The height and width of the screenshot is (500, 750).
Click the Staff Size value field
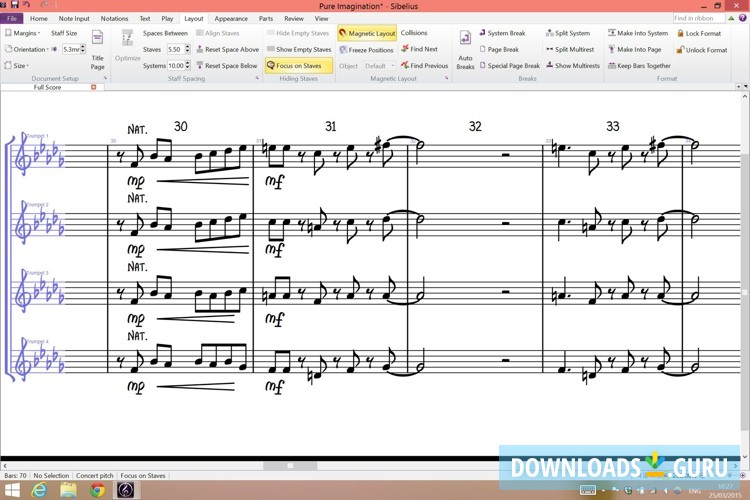(x=71, y=49)
